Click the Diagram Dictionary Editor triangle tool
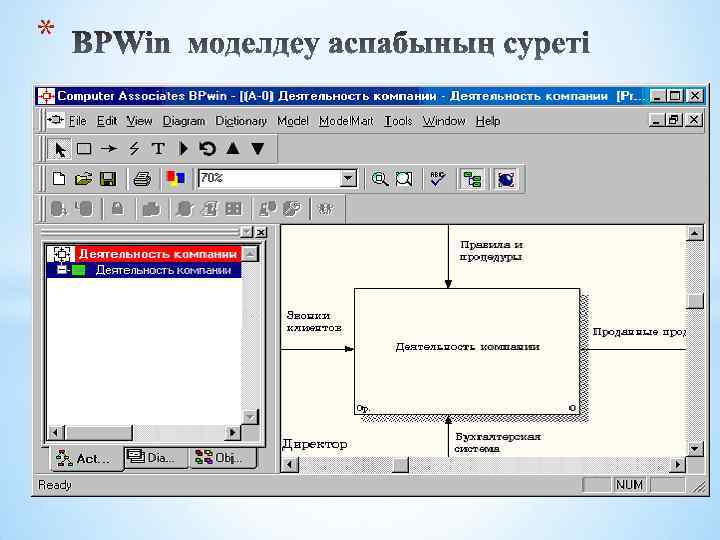This screenshot has width=720, height=540. [183, 149]
